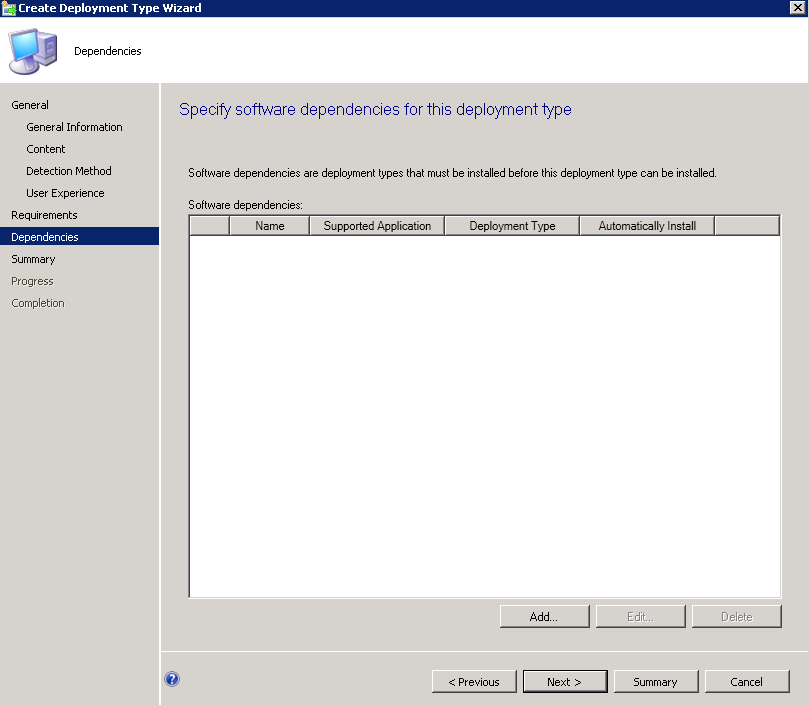Click the computer icon in the header
This screenshot has width=809, height=705.
tap(33, 51)
